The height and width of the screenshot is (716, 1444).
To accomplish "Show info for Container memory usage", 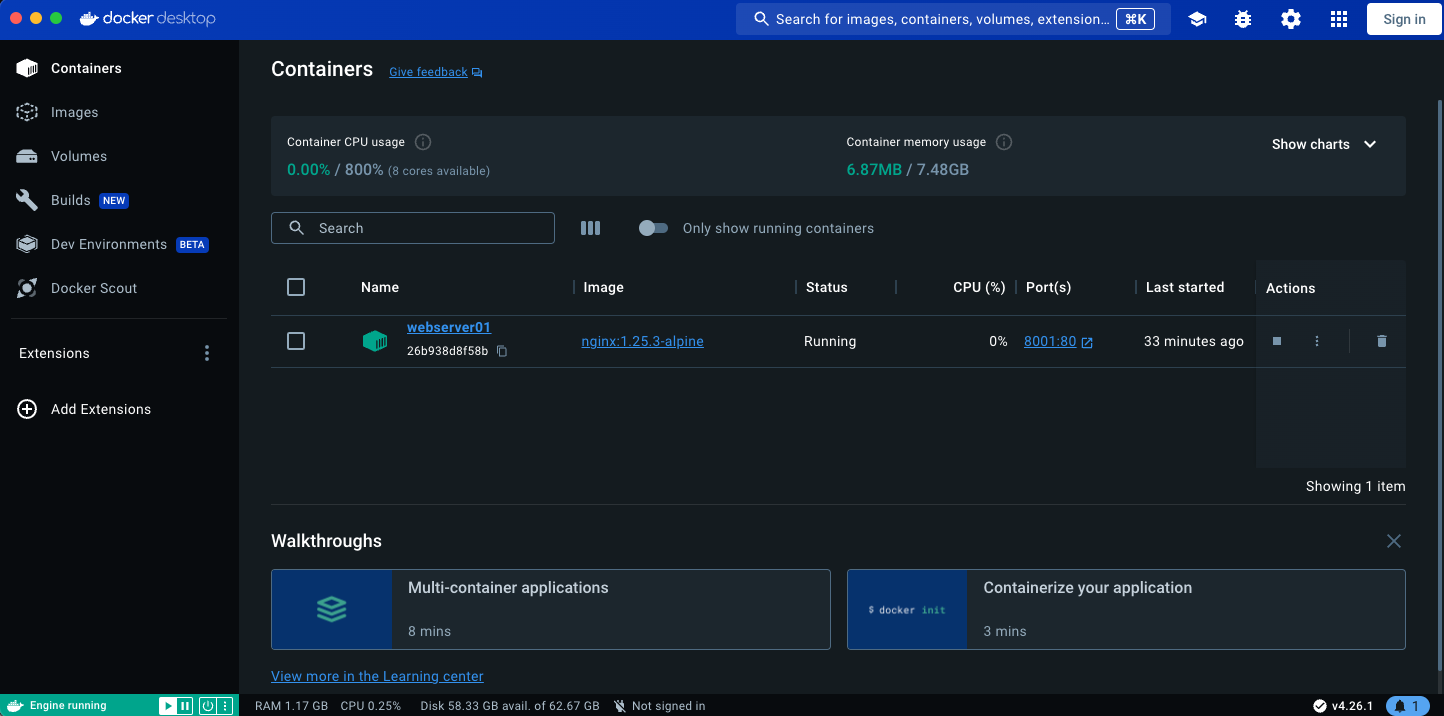I will click(x=1004, y=142).
